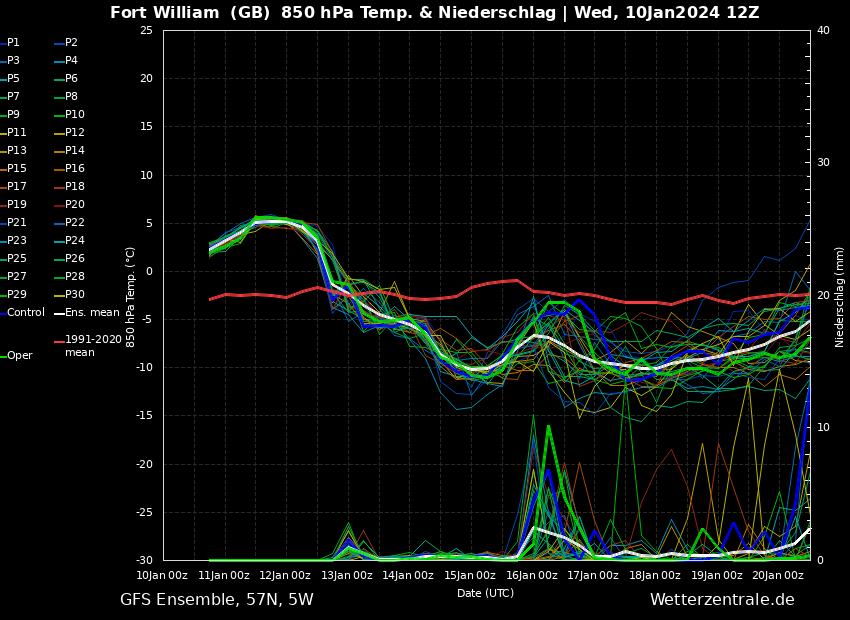Image resolution: width=850 pixels, height=620 pixels.
Task: Click the GFS Ensemble, 57N, 5W caption
Action: pos(216,600)
